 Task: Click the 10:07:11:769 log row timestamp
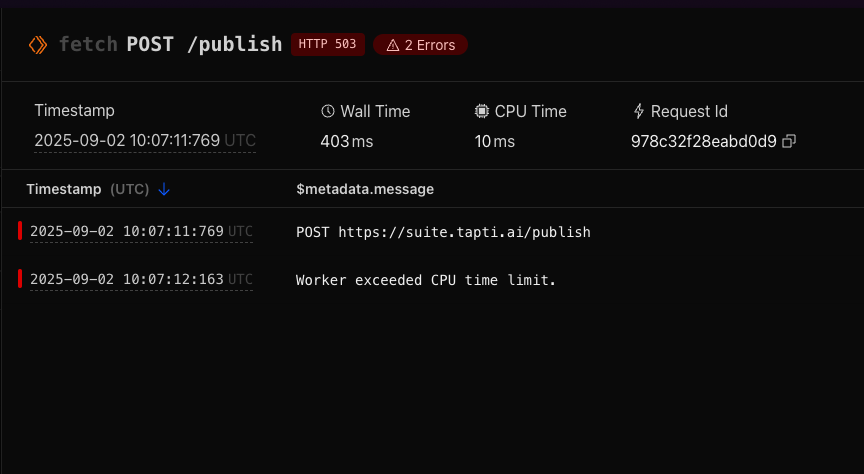coord(127,232)
